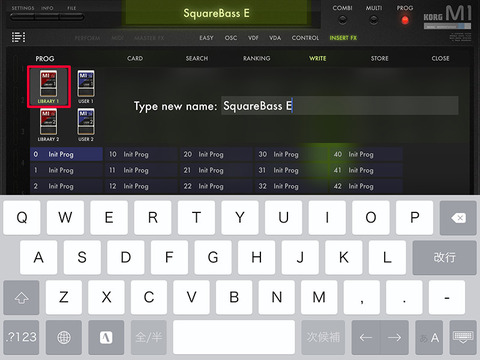Toggle full/half width key
The width and height of the screenshot is (480, 360).
(149, 337)
